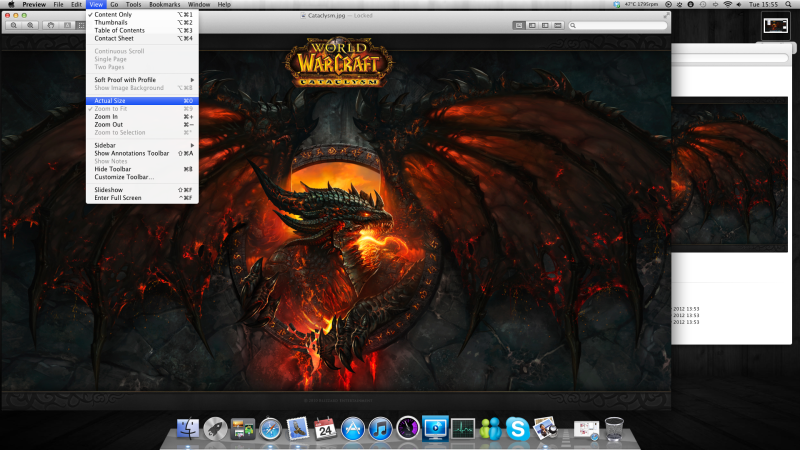Click the Wi-Fi status icon in menu bar

coord(728,4)
